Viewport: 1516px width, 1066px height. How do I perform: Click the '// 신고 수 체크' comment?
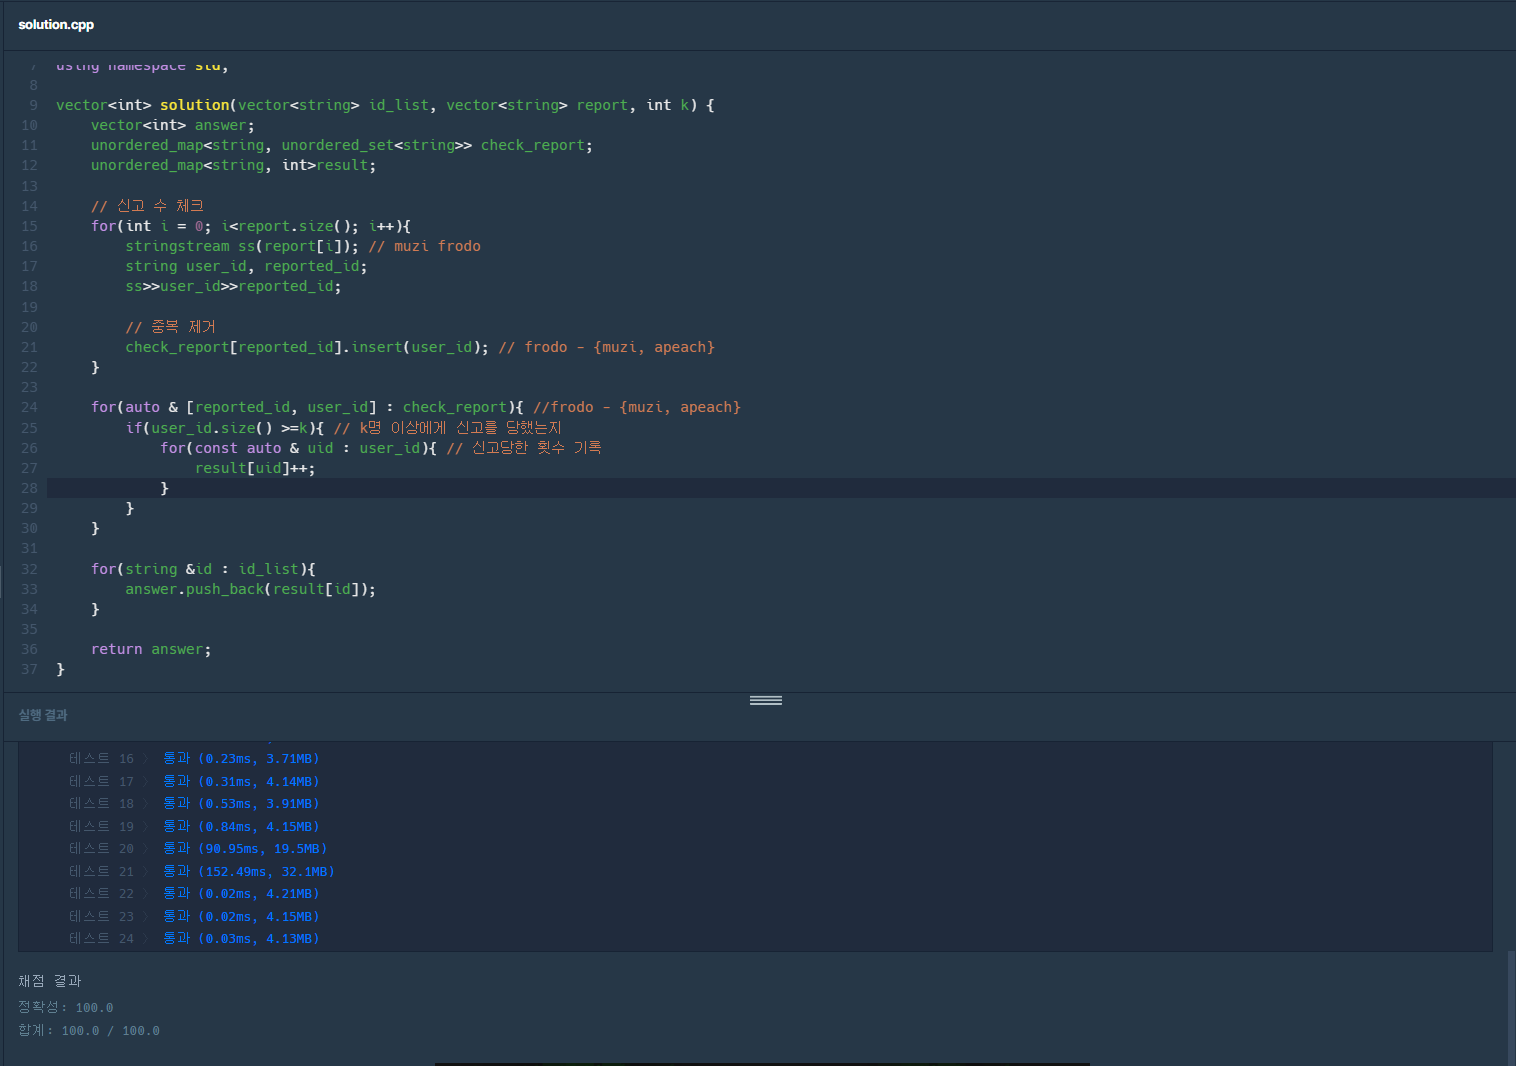tap(147, 206)
